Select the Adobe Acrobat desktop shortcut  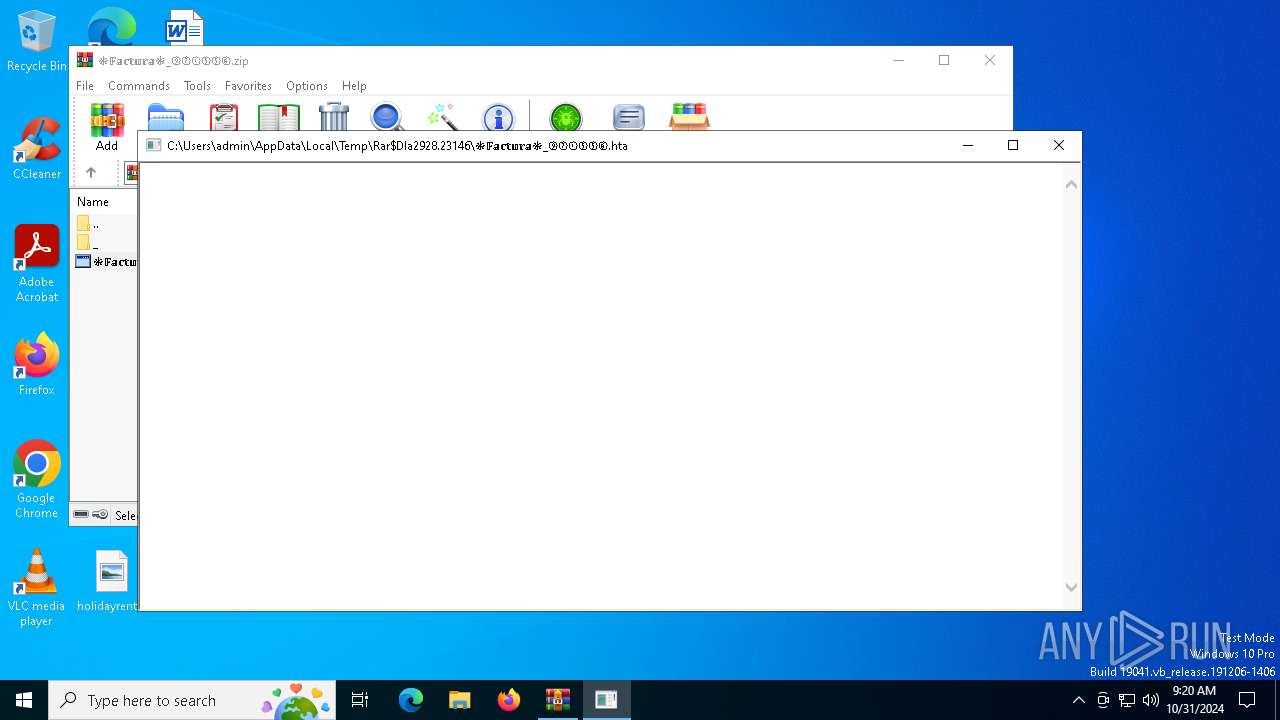tap(37, 264)
